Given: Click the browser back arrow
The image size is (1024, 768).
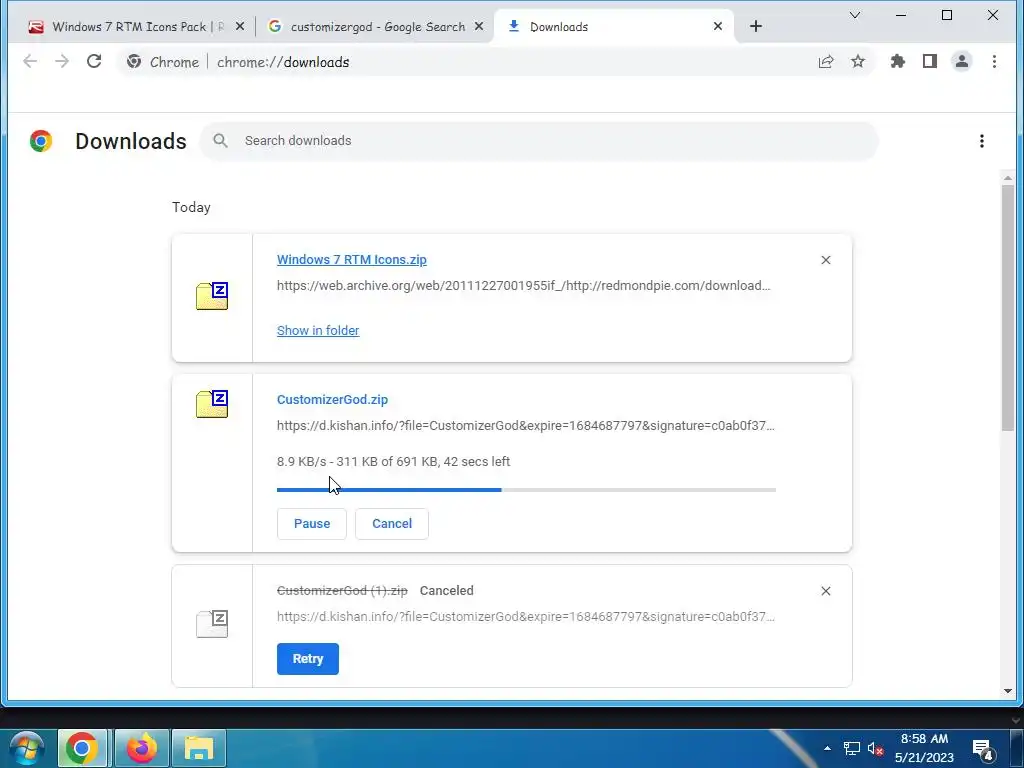Looking at the screenshot, I should coord(30,61).
